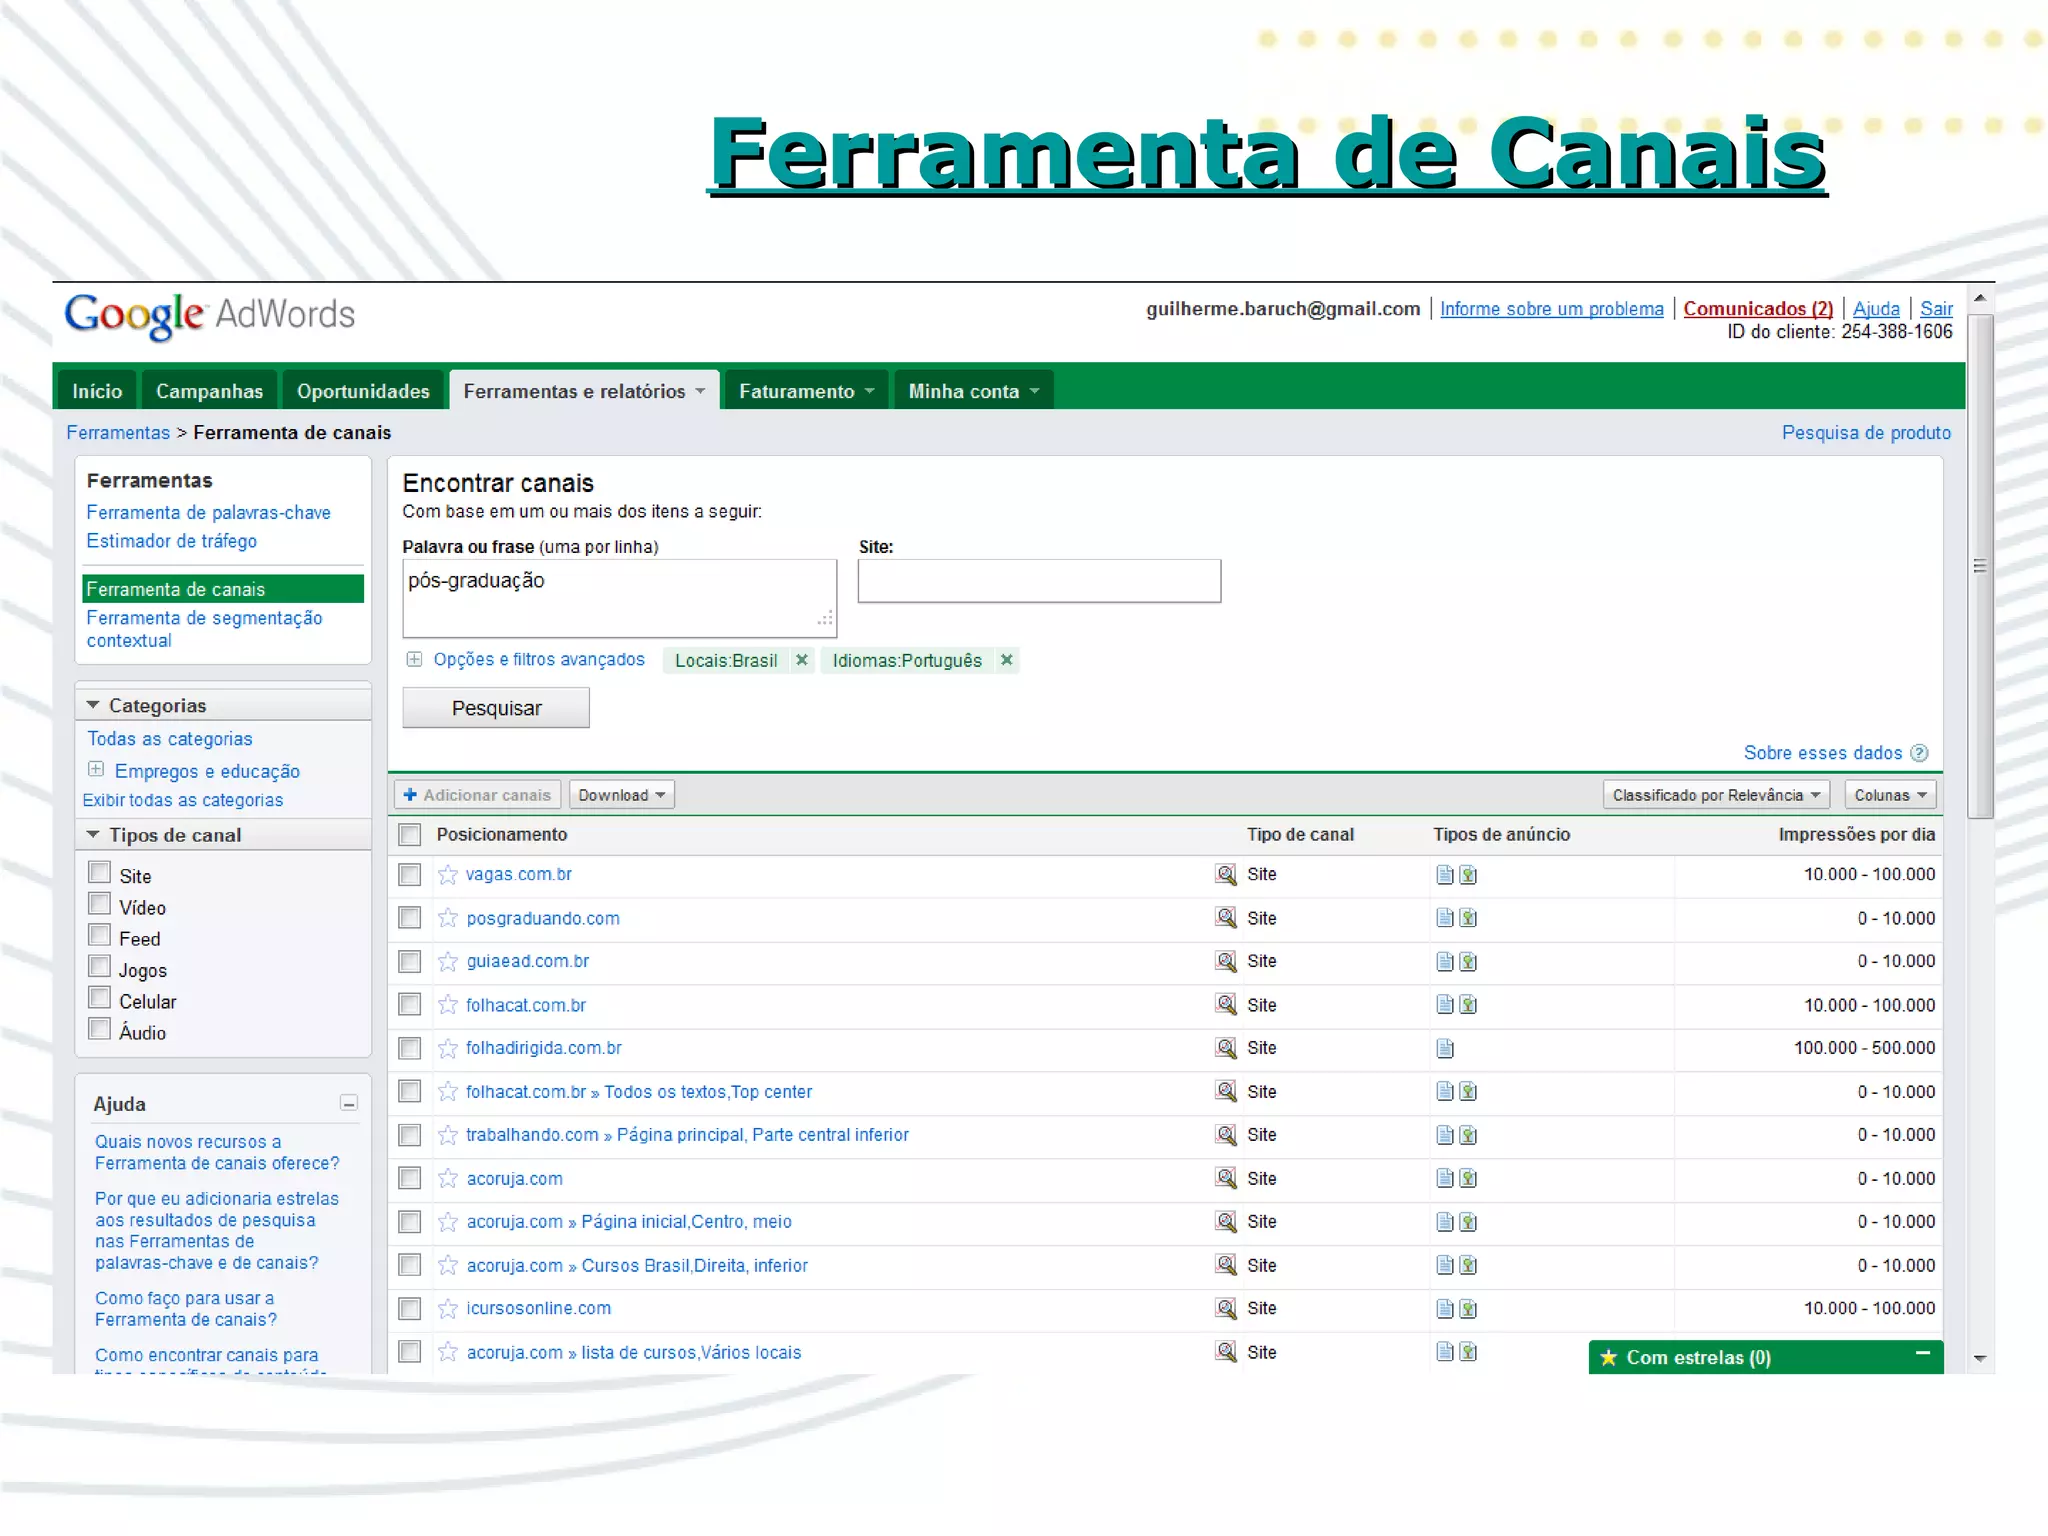Star the guiaead.com.br placement
This screenshot has height=1536, width=2048.
[x=448, y=962]
